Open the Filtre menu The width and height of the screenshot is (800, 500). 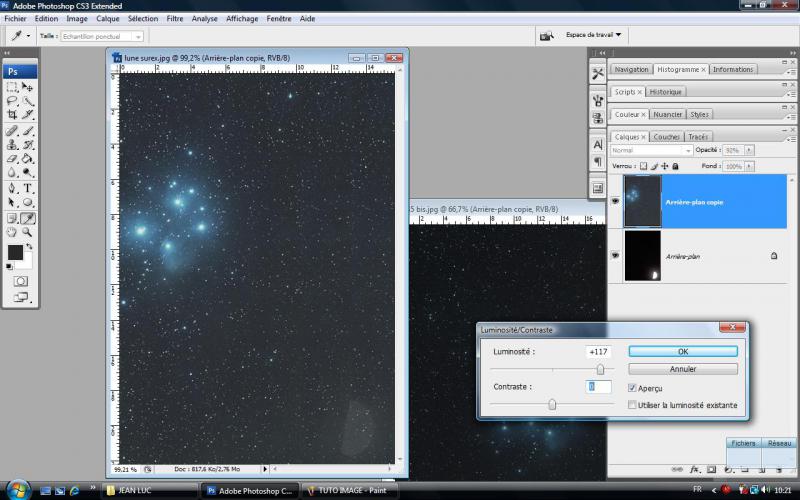[175, 18]
